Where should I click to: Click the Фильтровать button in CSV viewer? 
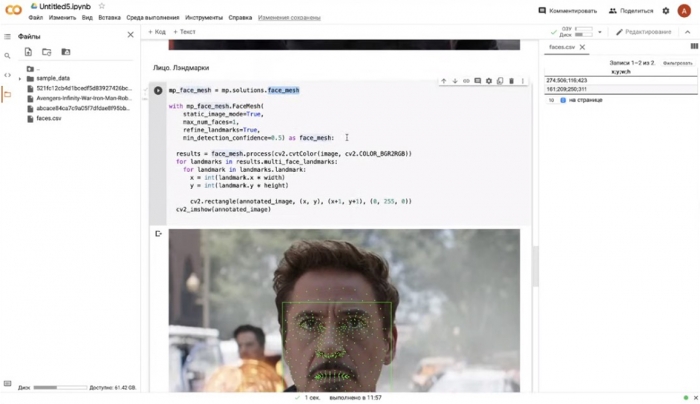677,63
